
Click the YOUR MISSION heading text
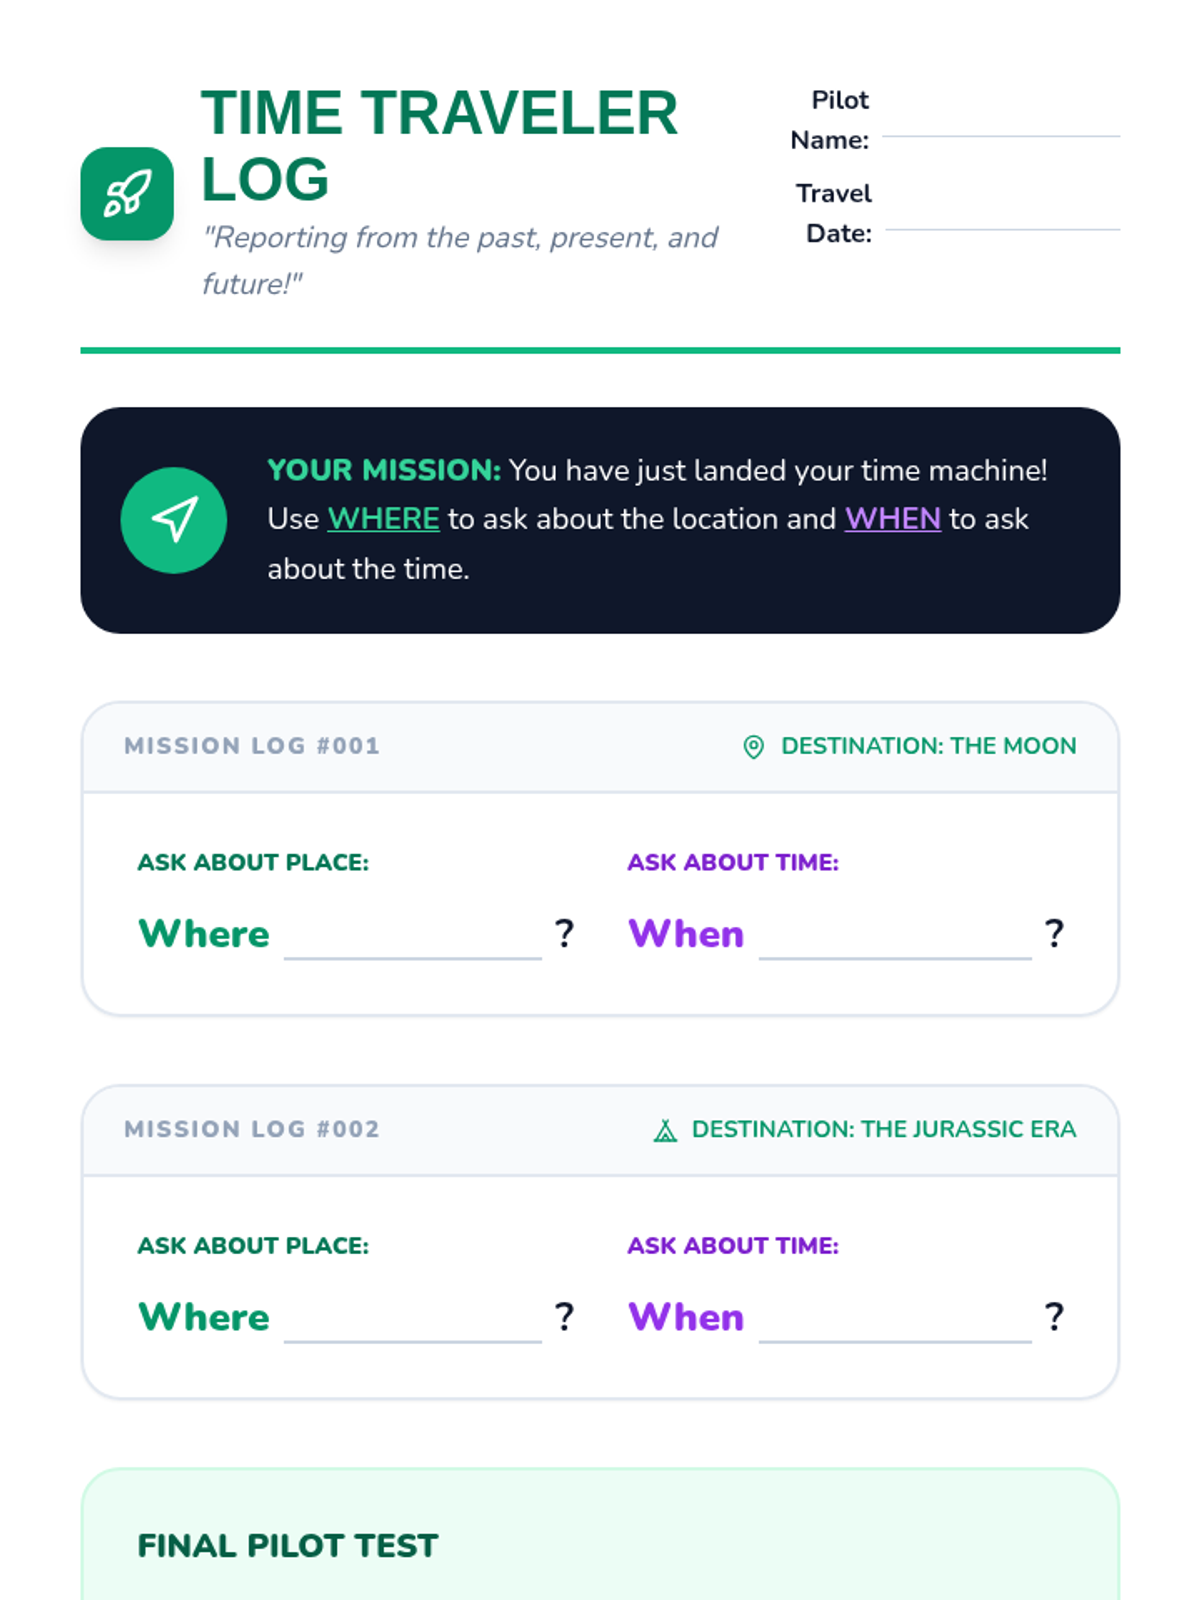pyautogui.click(x=384, y=470)
